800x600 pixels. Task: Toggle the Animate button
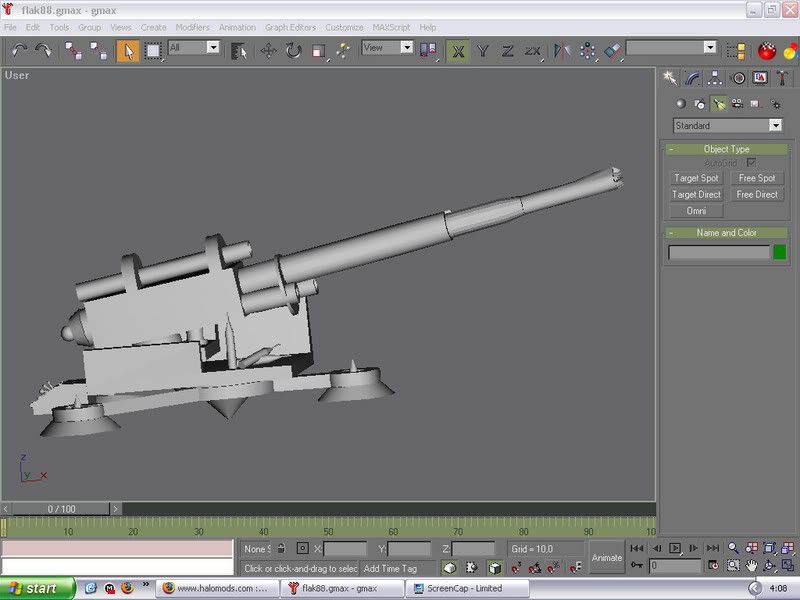pos(607,558)
